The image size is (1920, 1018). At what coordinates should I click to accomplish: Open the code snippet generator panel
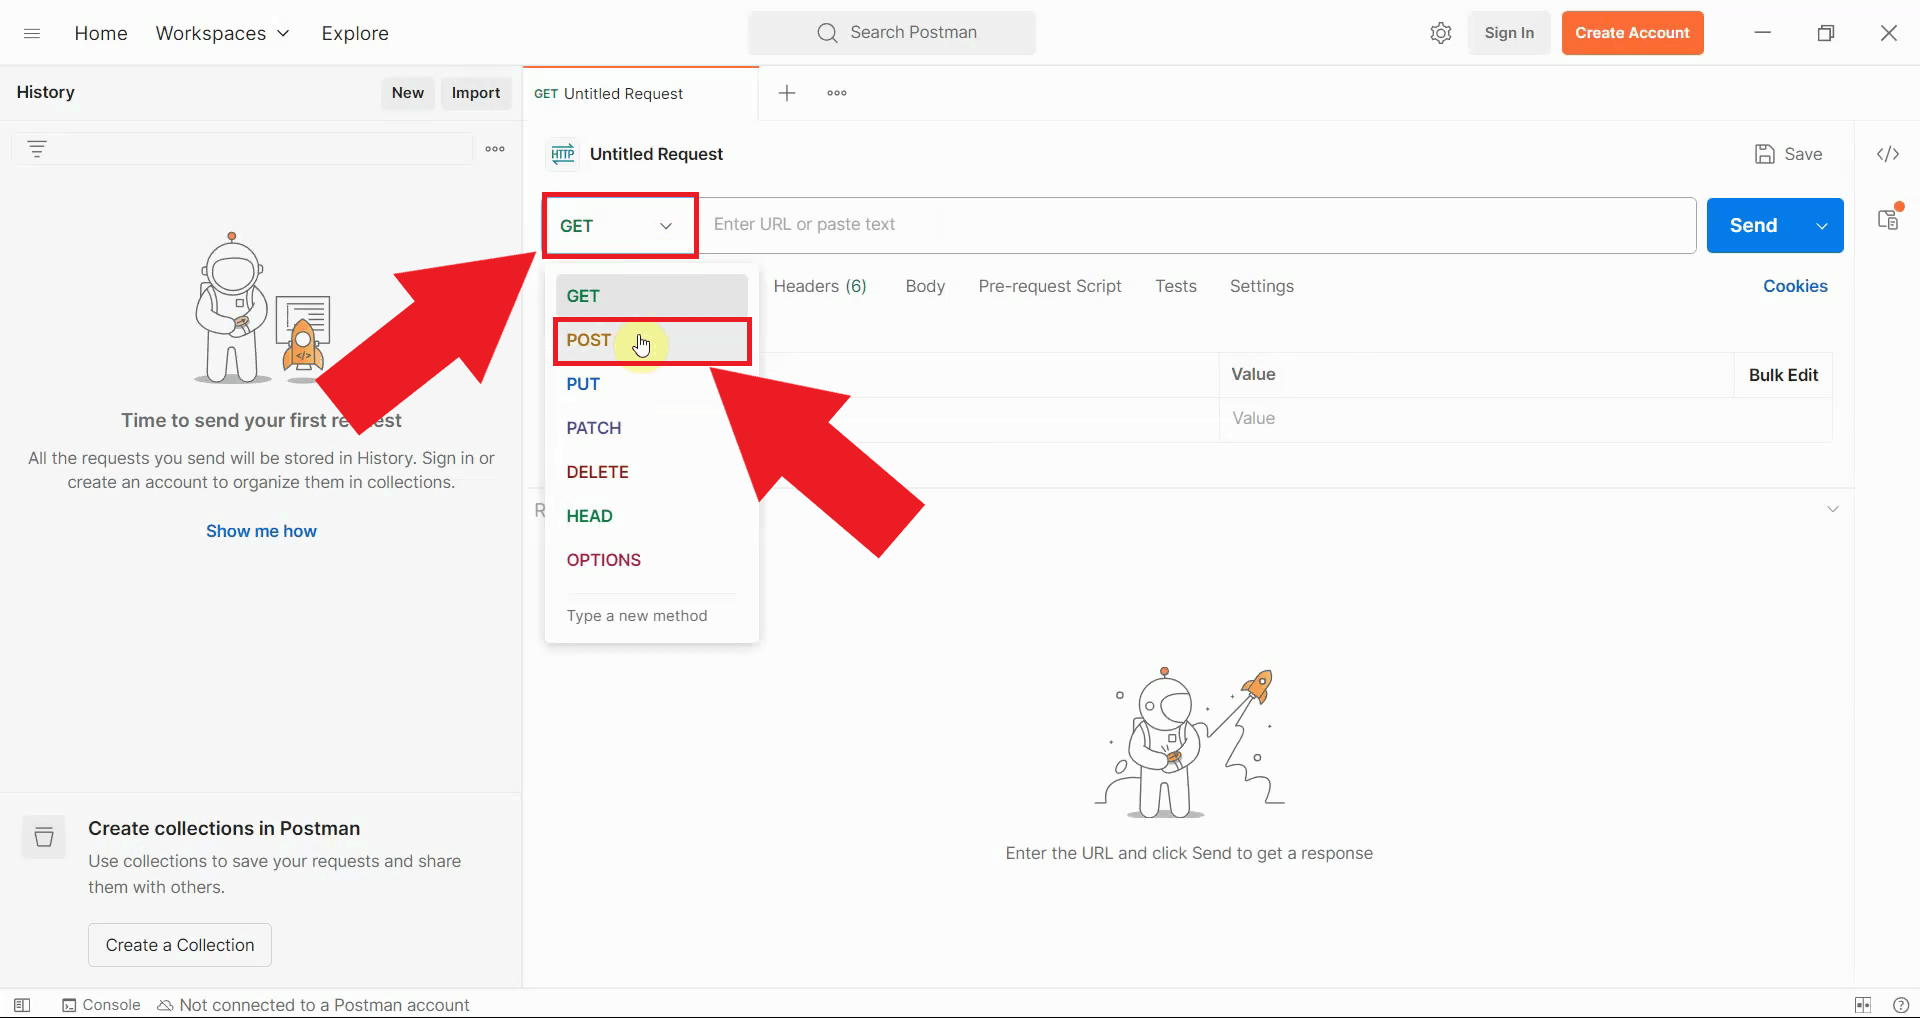pyautogui.click(x=1889, y=153)
